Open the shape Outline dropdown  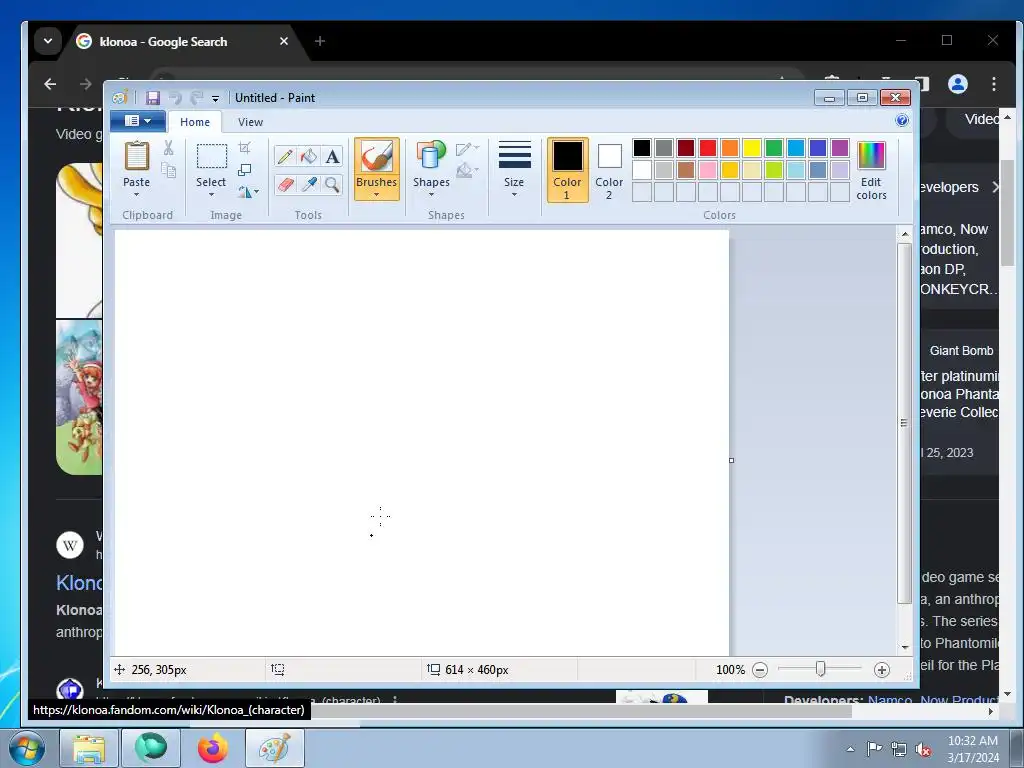[x=467, y=149]
